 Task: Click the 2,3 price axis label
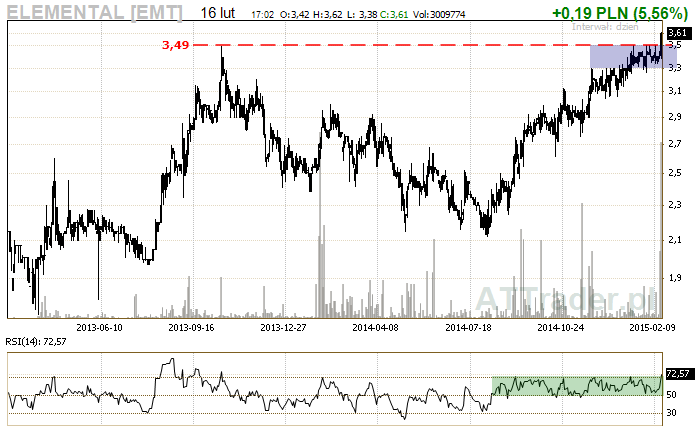[675, 205]
